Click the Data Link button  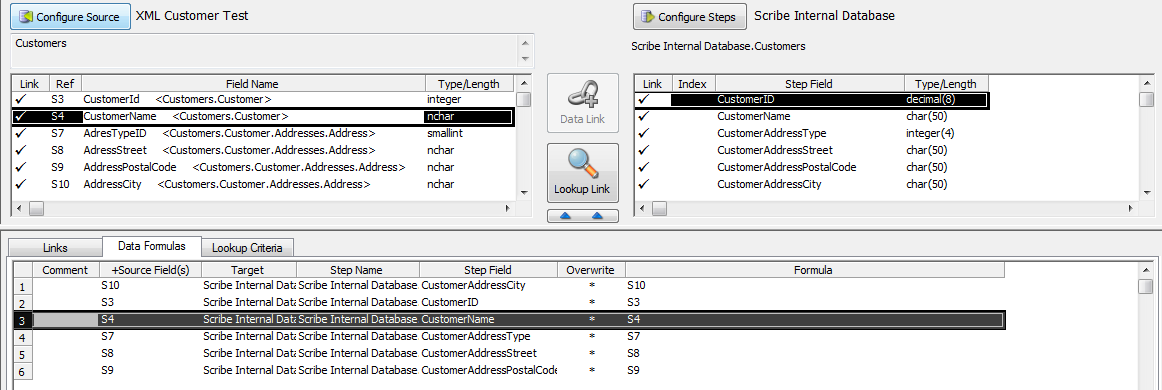click(x=582, y=103)
